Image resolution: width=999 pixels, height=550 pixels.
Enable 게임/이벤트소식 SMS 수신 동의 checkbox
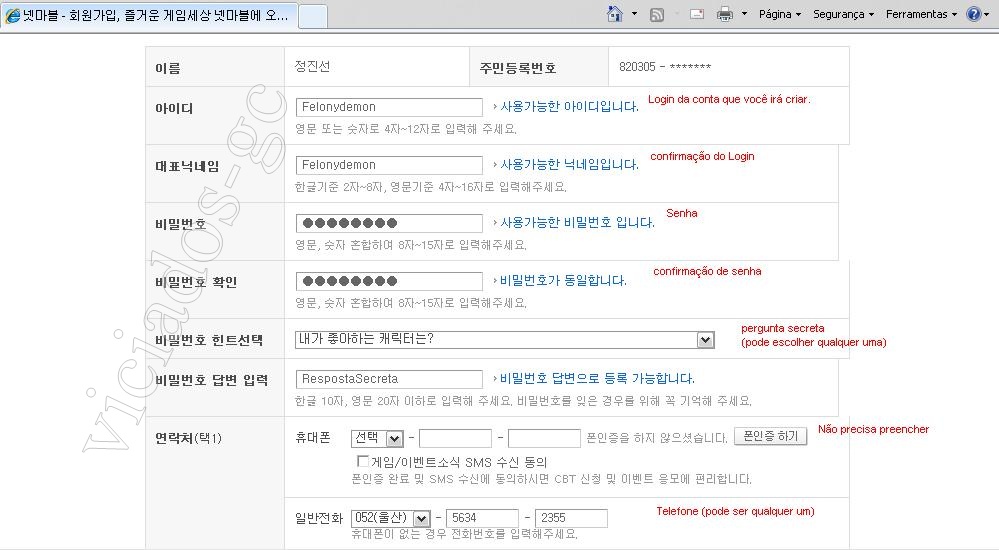[x=363, y=461]
